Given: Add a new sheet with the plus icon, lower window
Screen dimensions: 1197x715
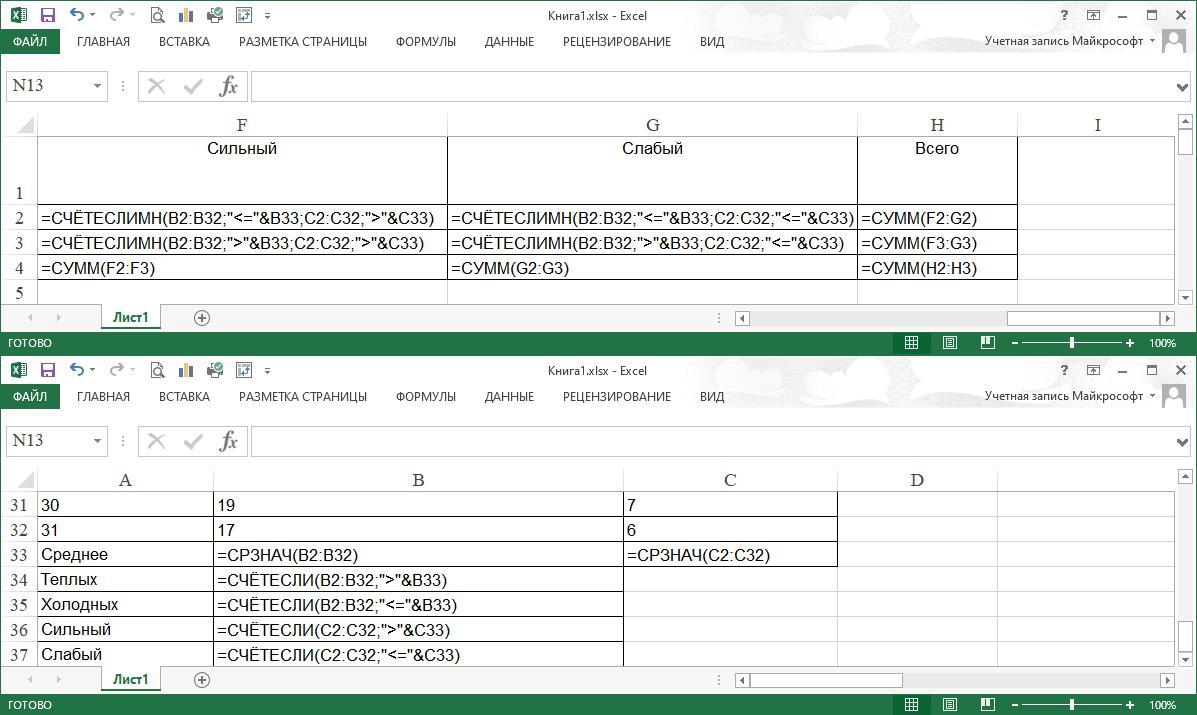Looking at the screenshot, I should (202, 679).
